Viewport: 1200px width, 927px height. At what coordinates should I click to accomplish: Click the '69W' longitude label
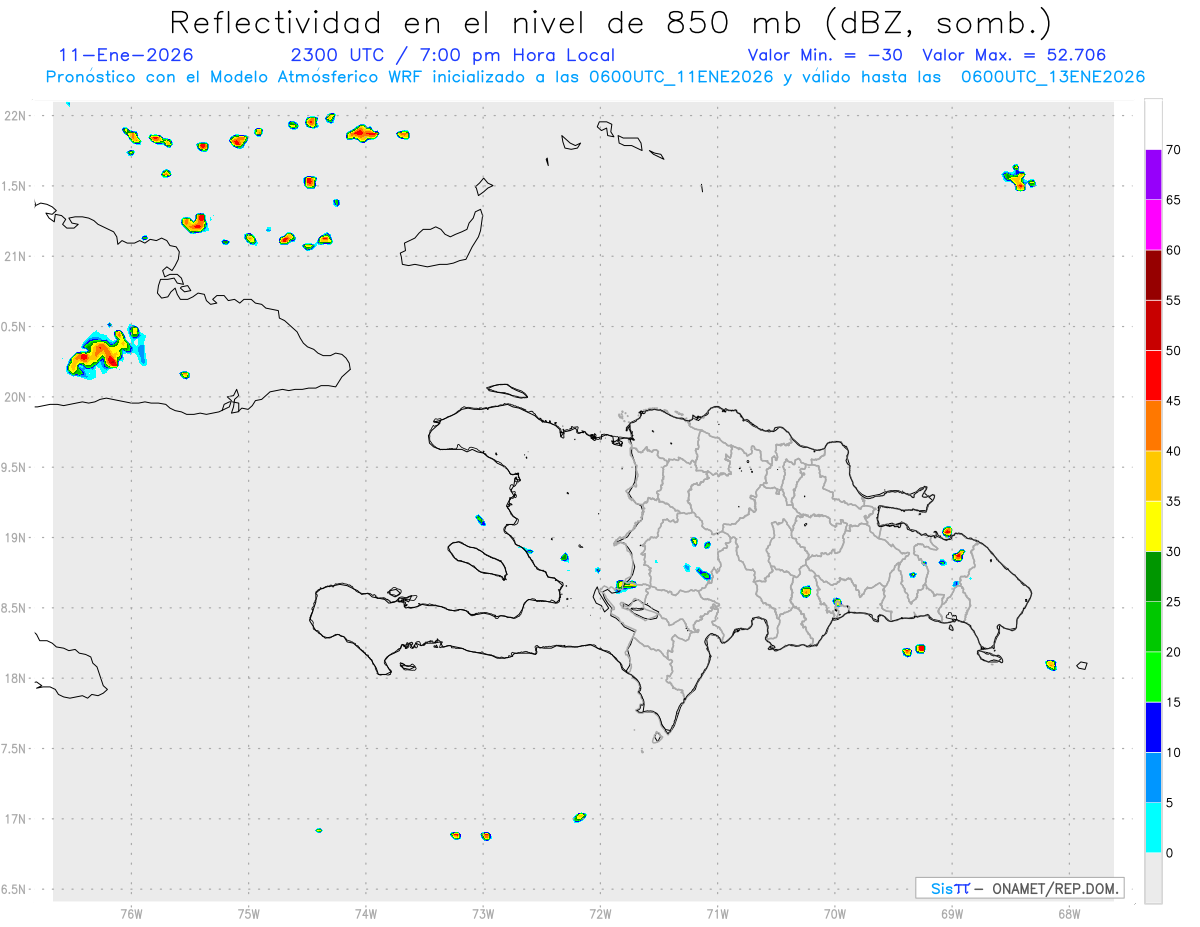tap(952, 913)
